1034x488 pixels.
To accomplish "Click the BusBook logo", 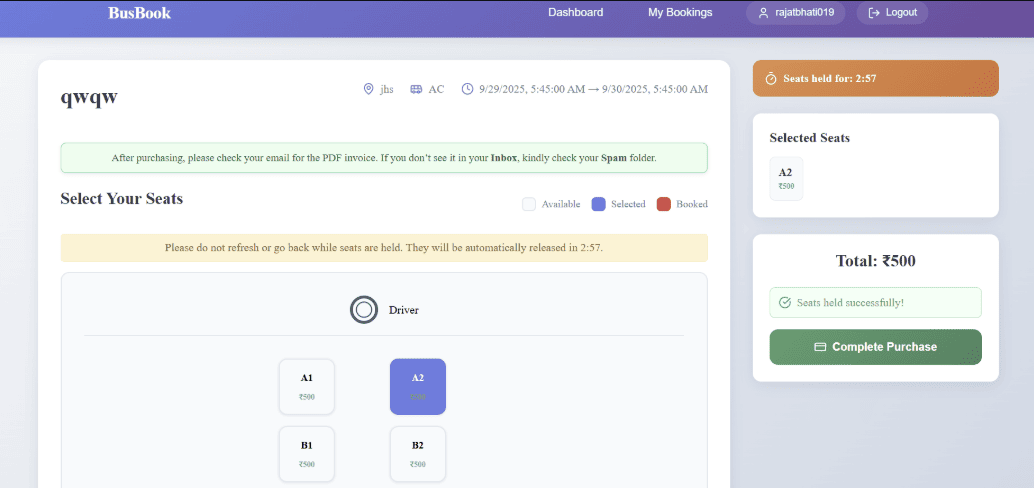I will [x=139, y=13].
